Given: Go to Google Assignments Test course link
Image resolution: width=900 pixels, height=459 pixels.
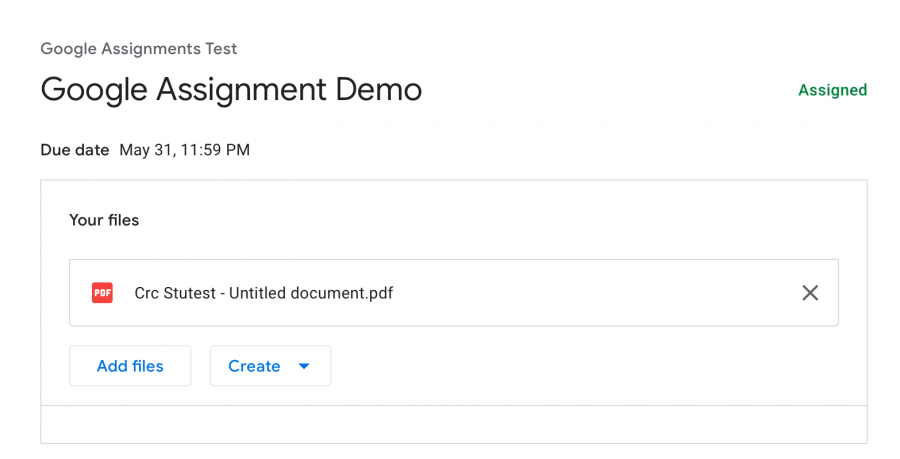Looking at the screenshot, I should [x=138, y=49].
